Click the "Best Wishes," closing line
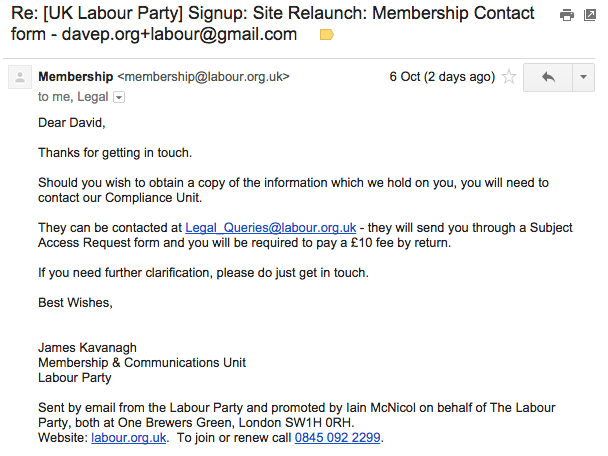The image size is (608, 456). tap(75, 303)
